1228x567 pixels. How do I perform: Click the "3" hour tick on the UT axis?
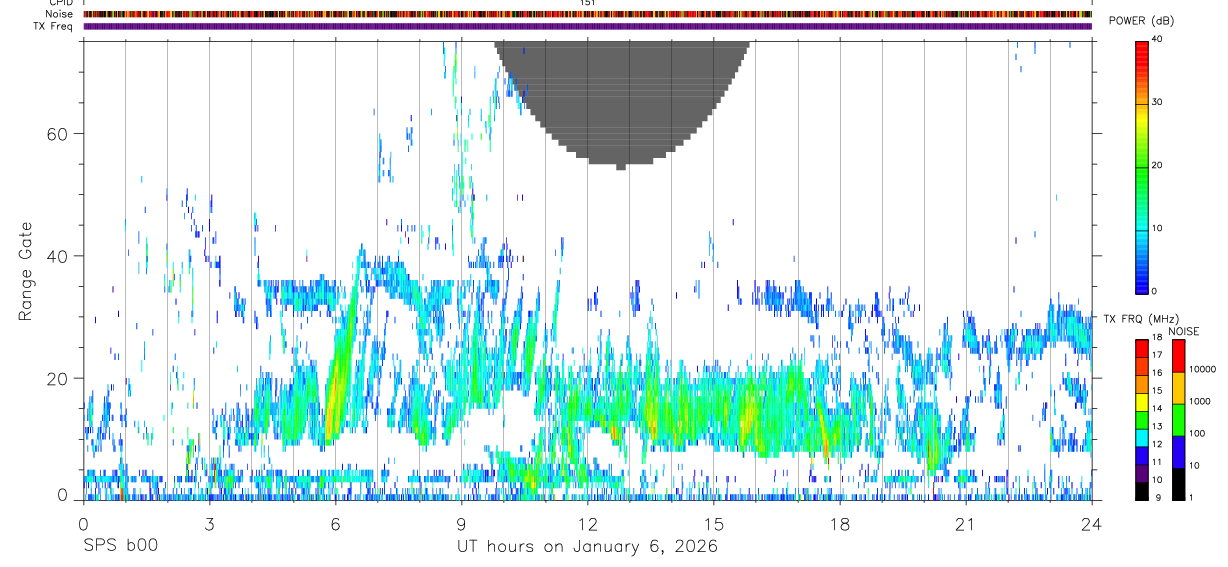coord(209,524)
